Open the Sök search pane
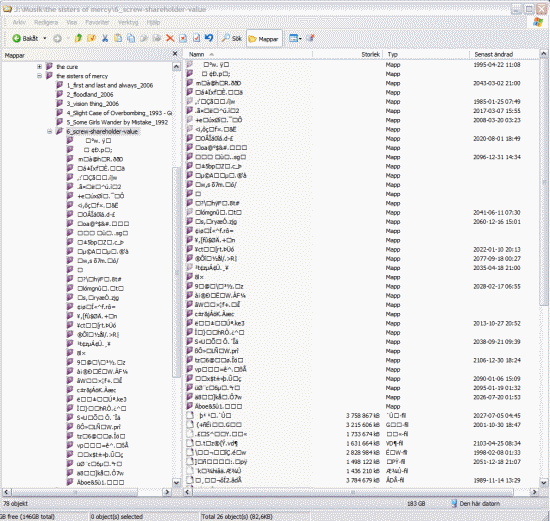 point(232,38)
